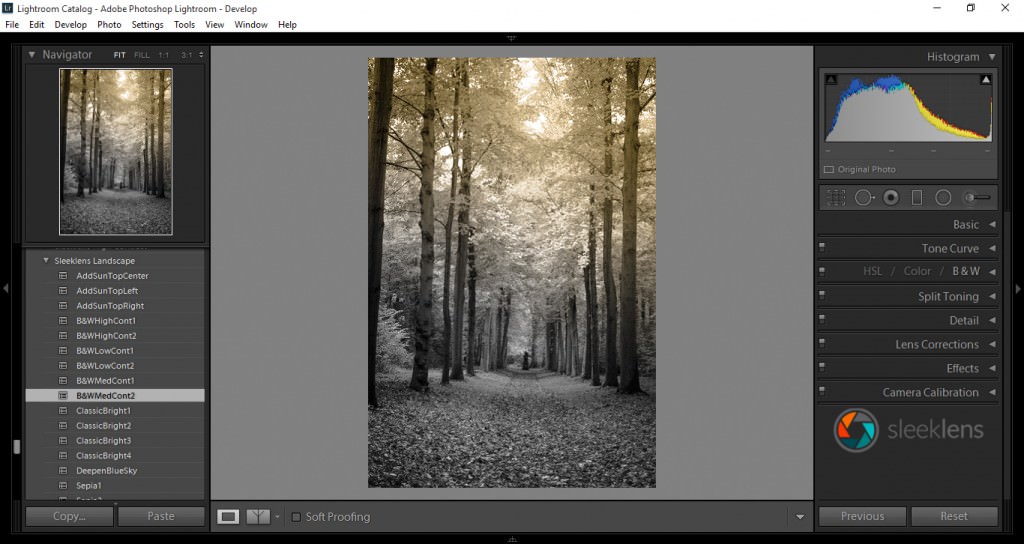Click the Paste button
The image size is (1024, 544).
pyautogui.click(x=161, y=516)
